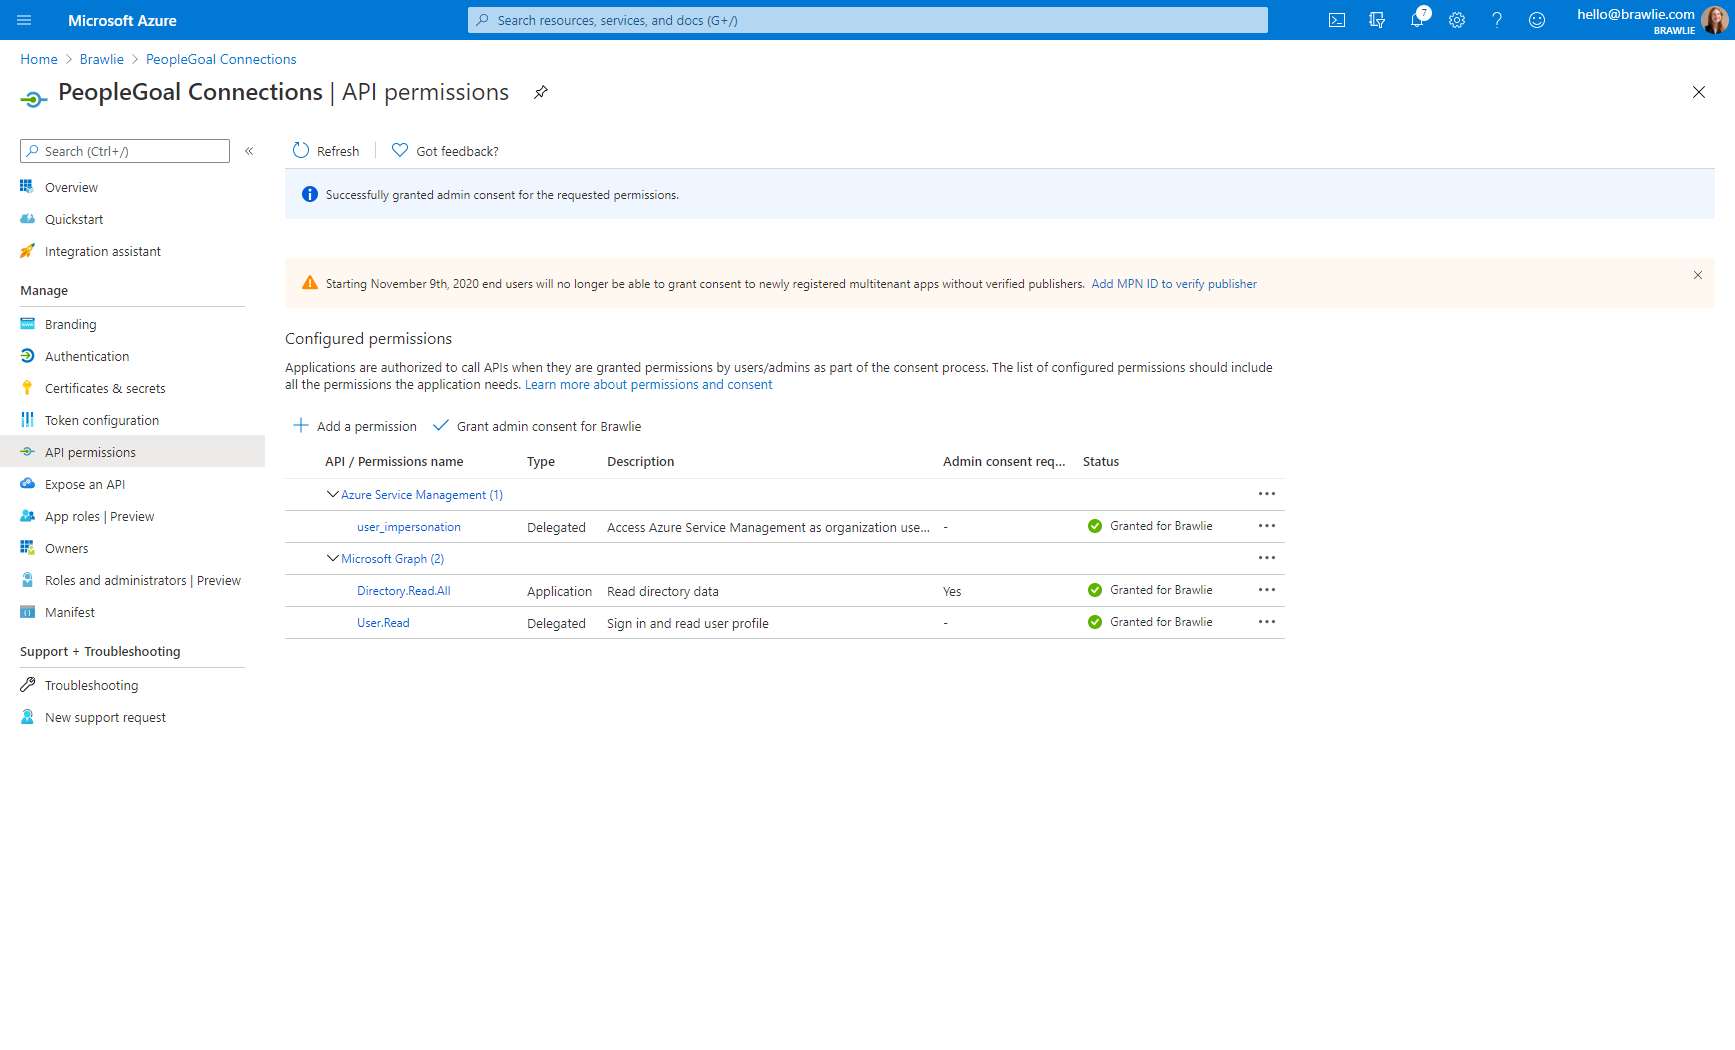Open more options for User.Read row
Screen dimensions: 1735x1050
click(1267, 622)
